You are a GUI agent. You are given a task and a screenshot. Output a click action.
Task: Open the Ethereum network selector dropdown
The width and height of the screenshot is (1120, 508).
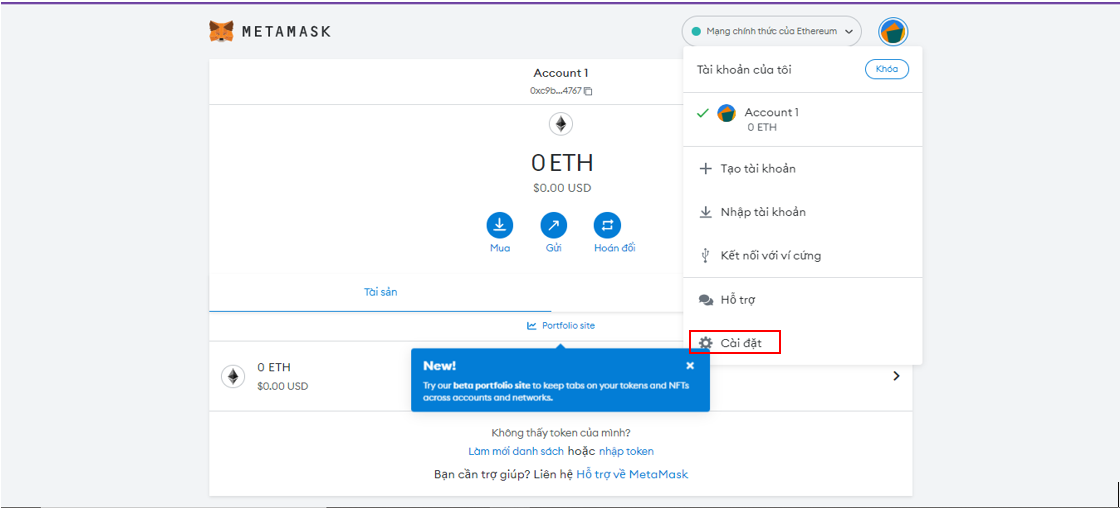[x=772, y=31]
